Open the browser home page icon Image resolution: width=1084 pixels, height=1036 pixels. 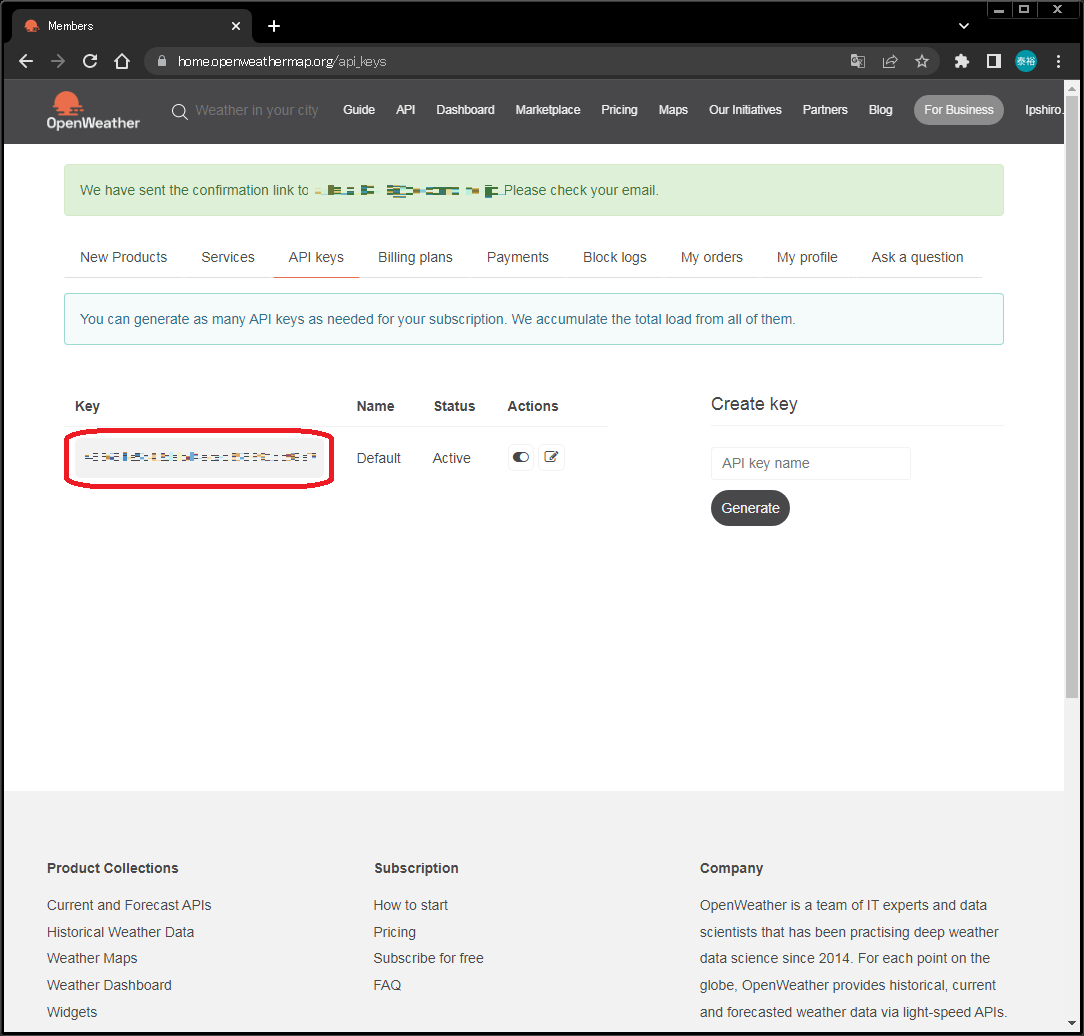point(122,62)
